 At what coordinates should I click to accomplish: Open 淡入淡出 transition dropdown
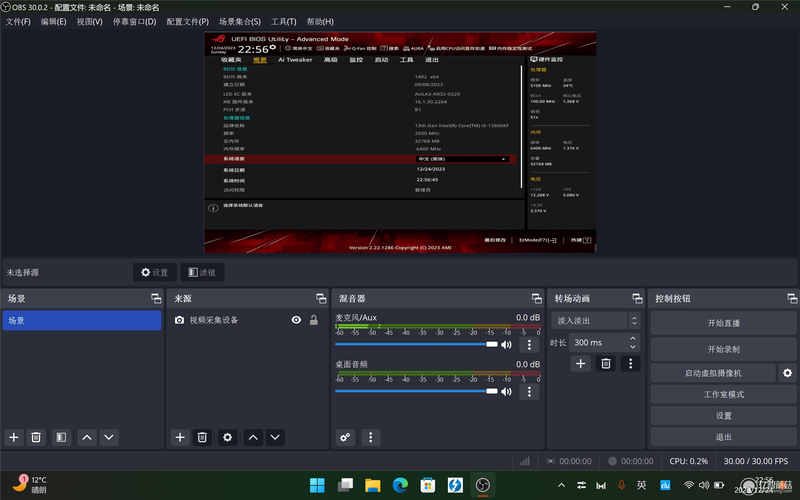[595, 320]
